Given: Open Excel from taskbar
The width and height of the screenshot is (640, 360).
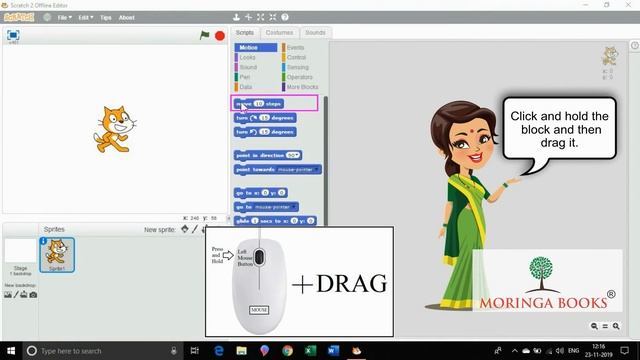Looking at the screenshot, I should tap(310, 351).
